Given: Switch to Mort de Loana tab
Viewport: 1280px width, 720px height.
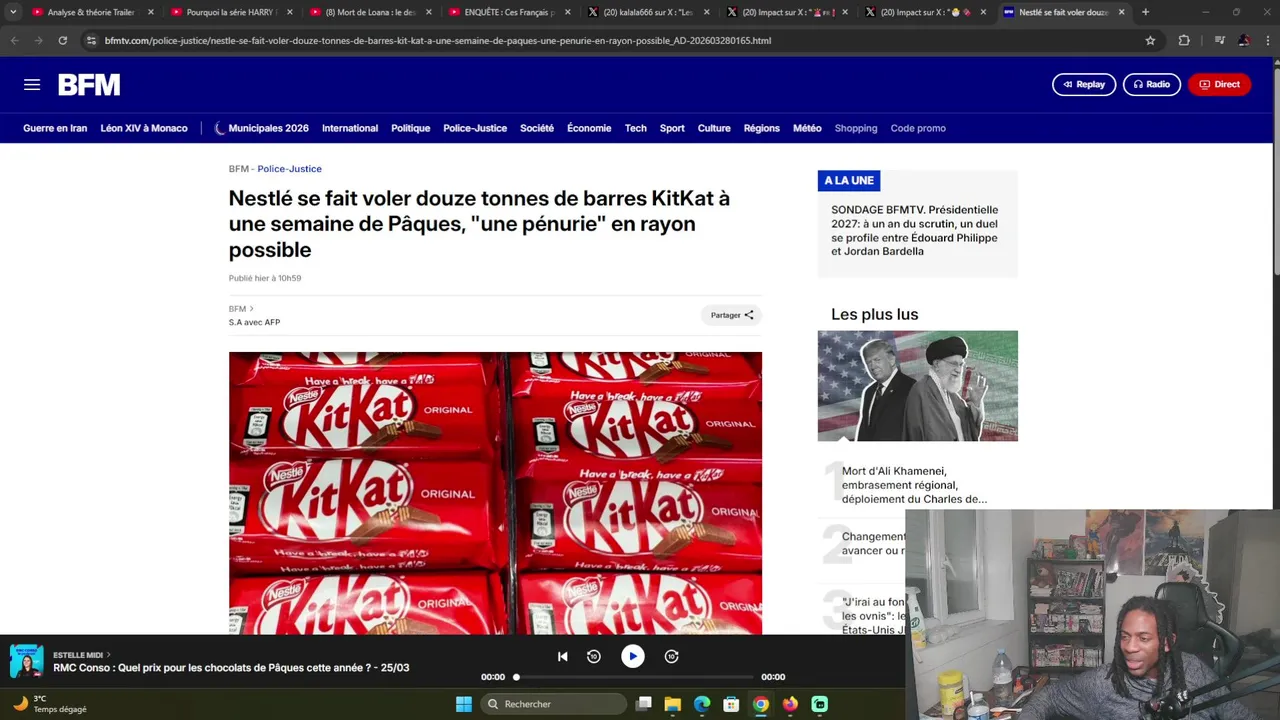Looking at the screenshot, I should pos(370,12).
